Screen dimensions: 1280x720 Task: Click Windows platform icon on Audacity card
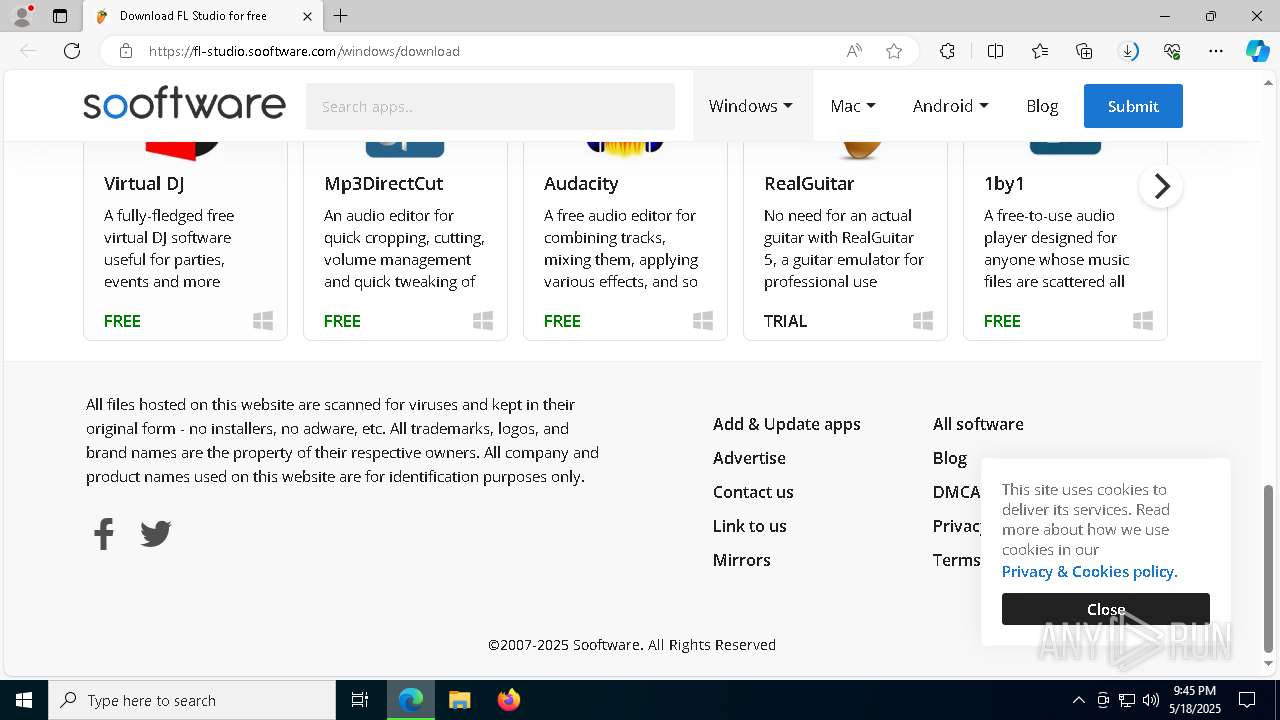(x=703, y=321)
